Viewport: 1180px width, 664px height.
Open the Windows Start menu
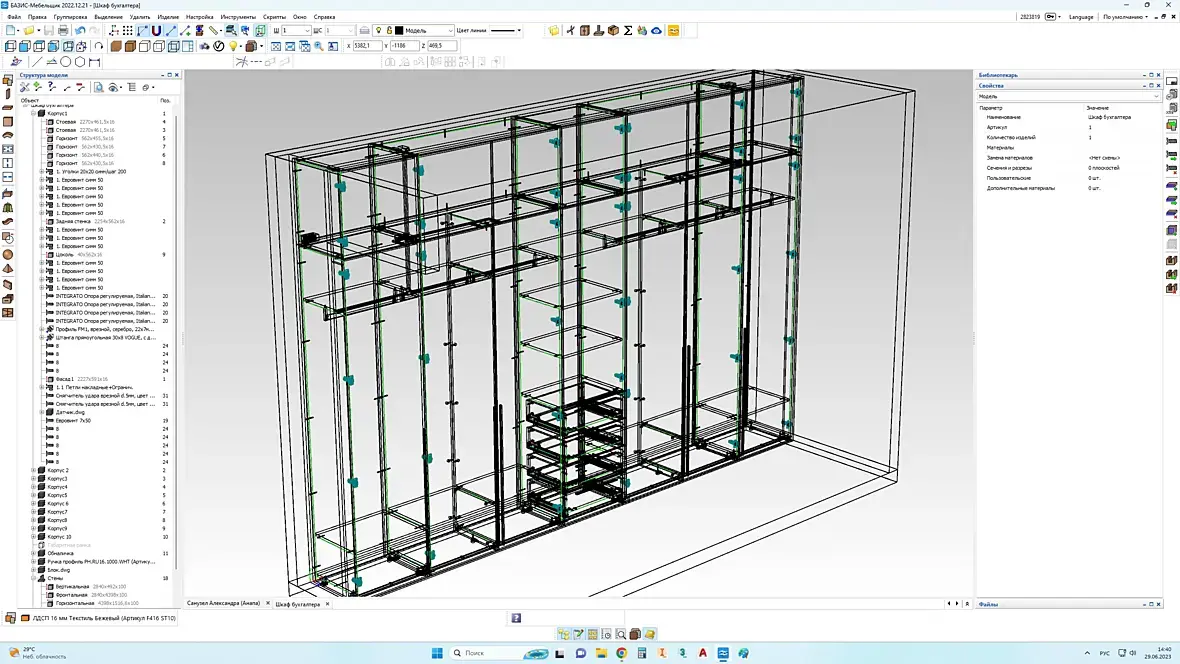[437, 653]
